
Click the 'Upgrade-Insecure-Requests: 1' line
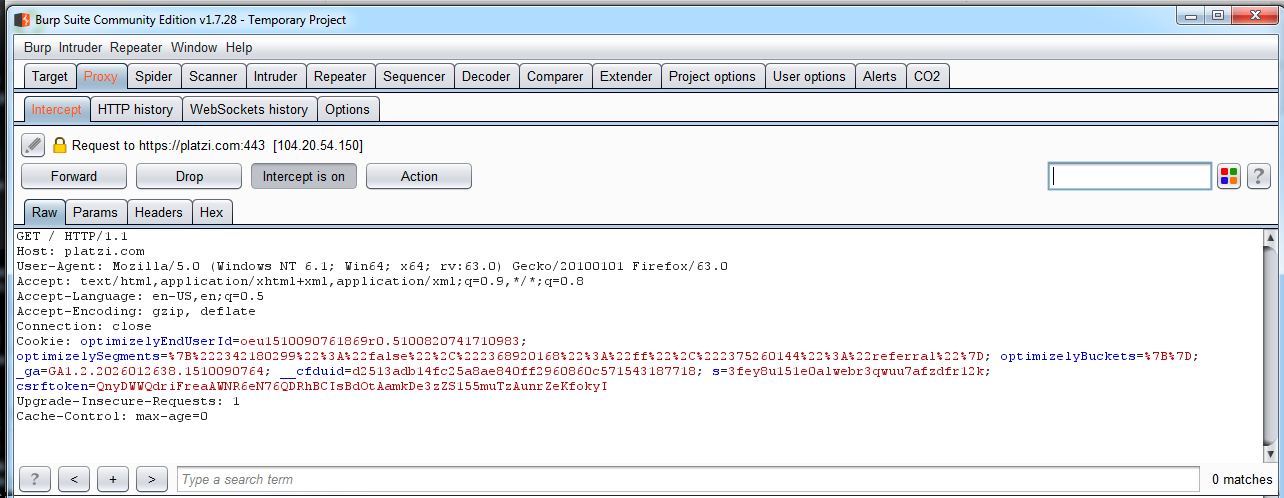click(128, 401)
